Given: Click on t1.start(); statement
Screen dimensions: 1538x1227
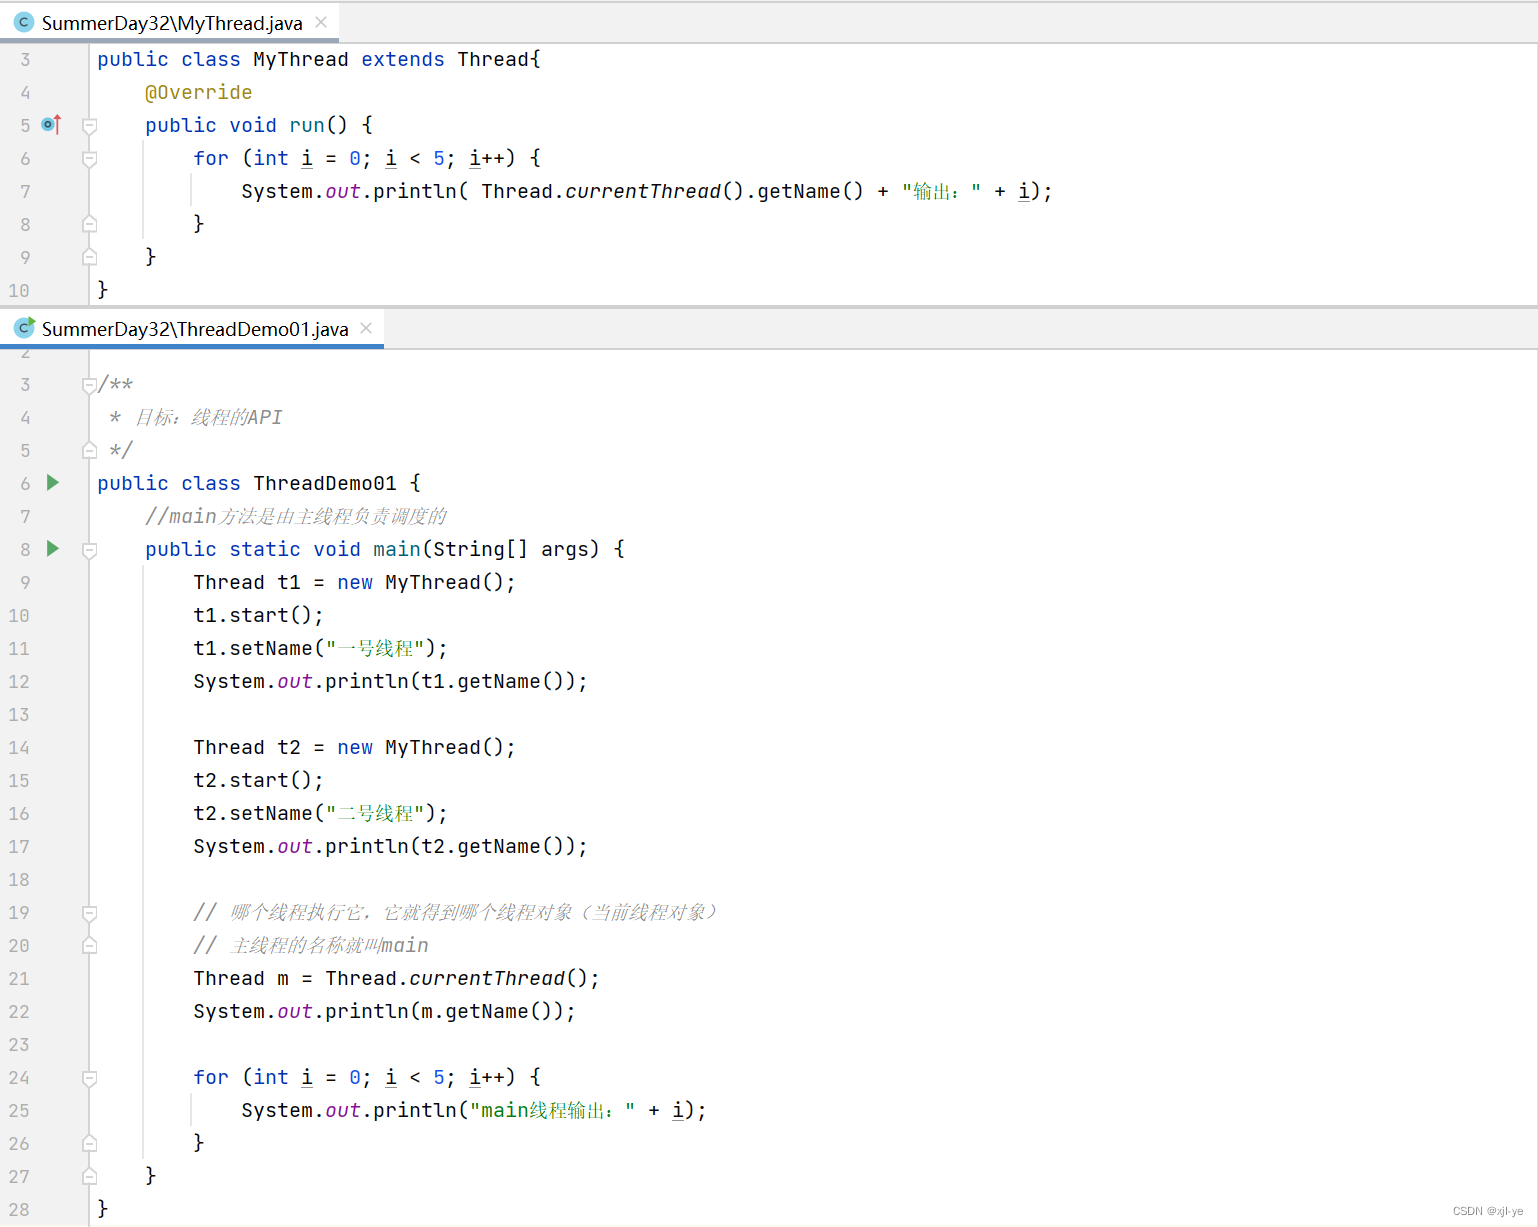Looking at the screenshot, I should (x=258, y=615).
